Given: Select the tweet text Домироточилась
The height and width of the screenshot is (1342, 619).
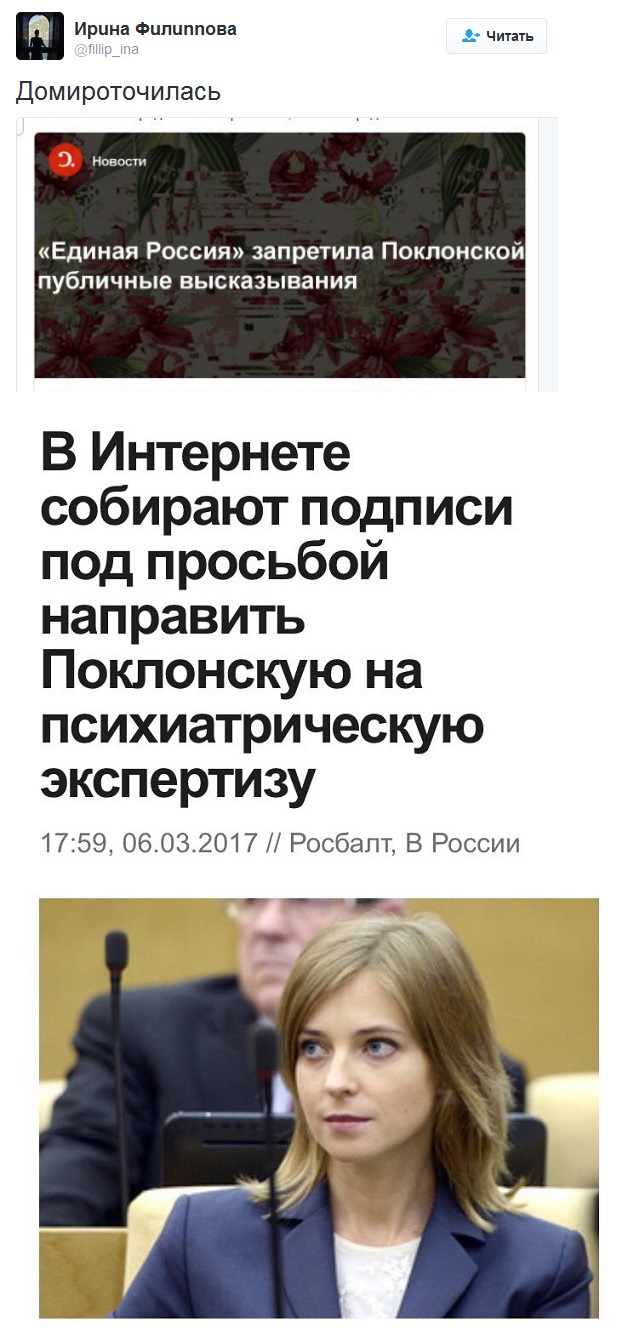Looking at the screenshot, I should 118,92.
